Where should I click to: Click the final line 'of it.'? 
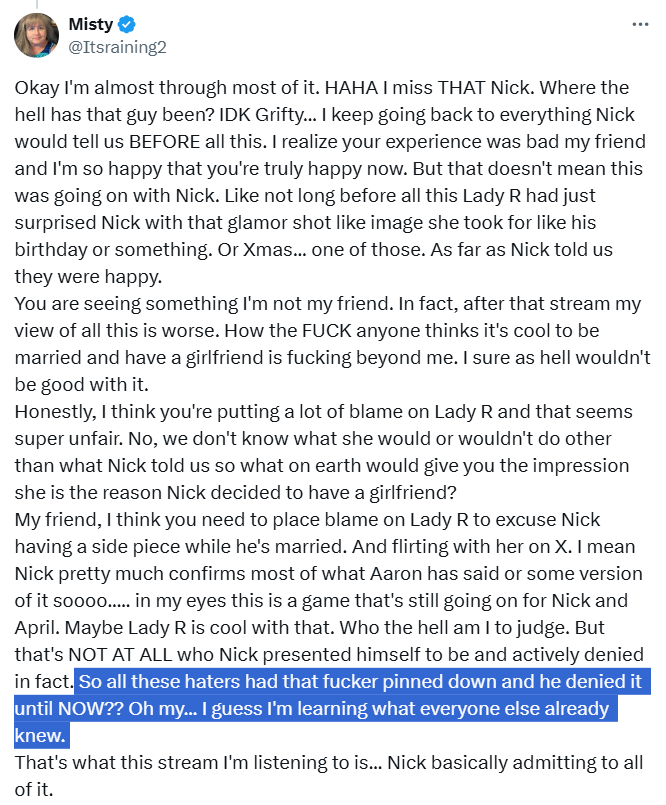[33, 790]
